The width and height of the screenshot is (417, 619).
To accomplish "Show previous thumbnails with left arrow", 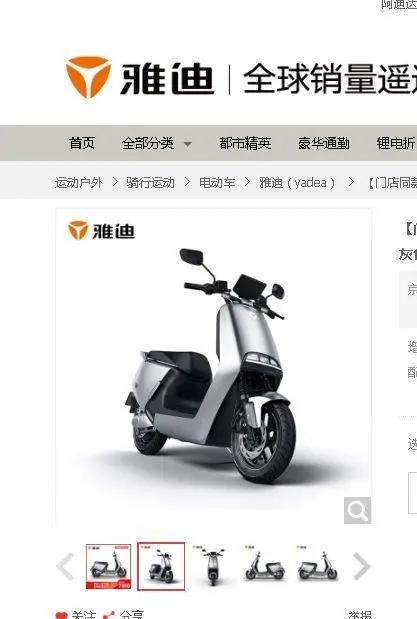I will (65, 566).
